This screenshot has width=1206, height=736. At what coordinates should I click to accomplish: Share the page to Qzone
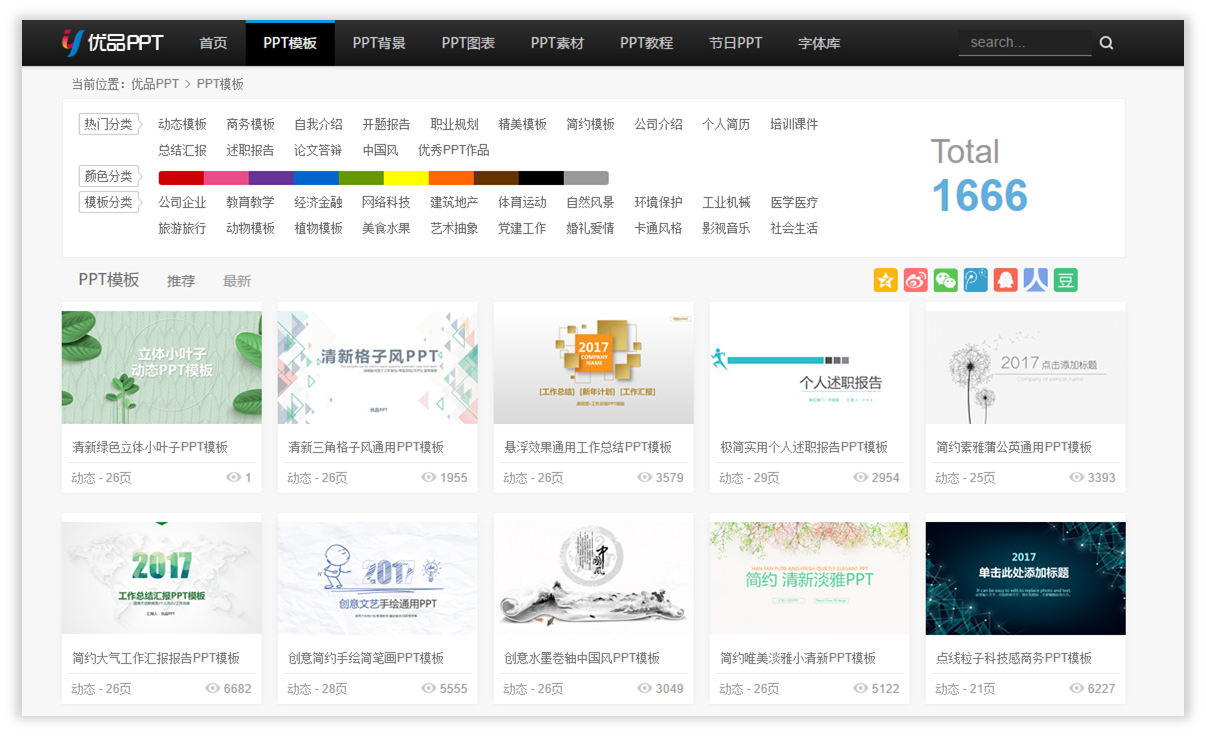tap(885, 280)
